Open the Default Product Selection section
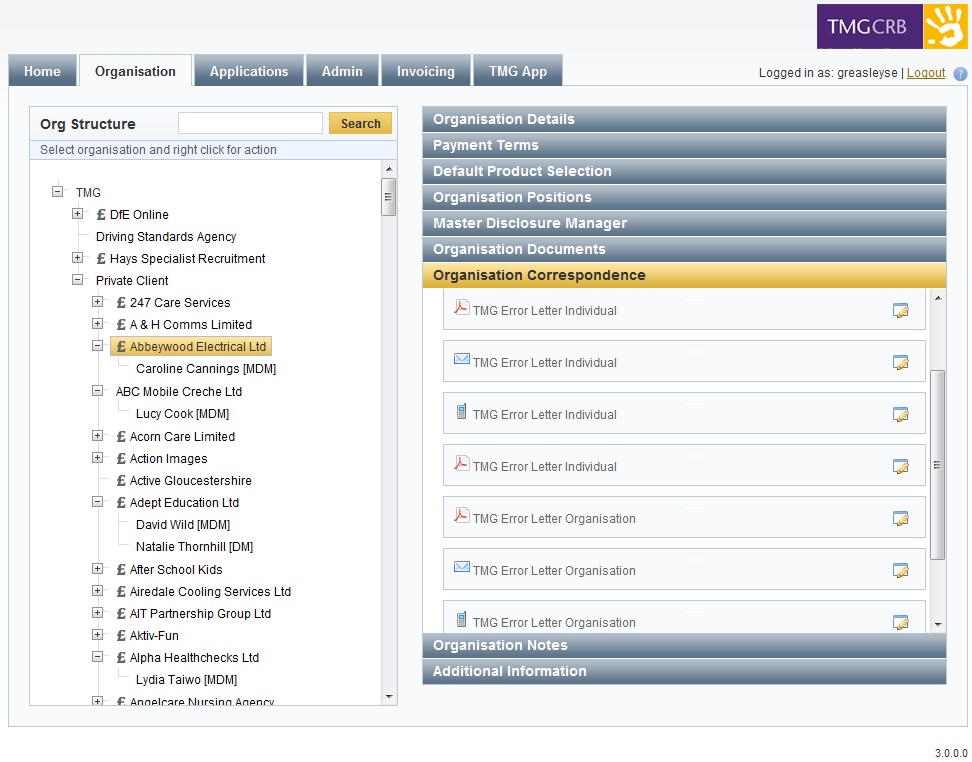This screenshot has height=762, width=972. tap(684, 171)
